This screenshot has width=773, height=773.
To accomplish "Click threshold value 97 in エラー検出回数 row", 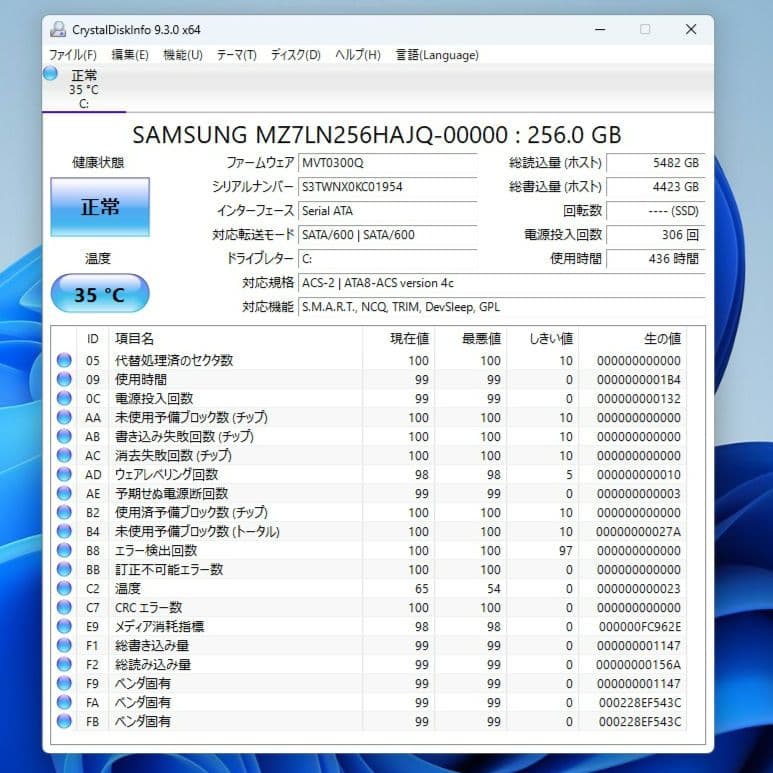I will click(x=565, y=551).
